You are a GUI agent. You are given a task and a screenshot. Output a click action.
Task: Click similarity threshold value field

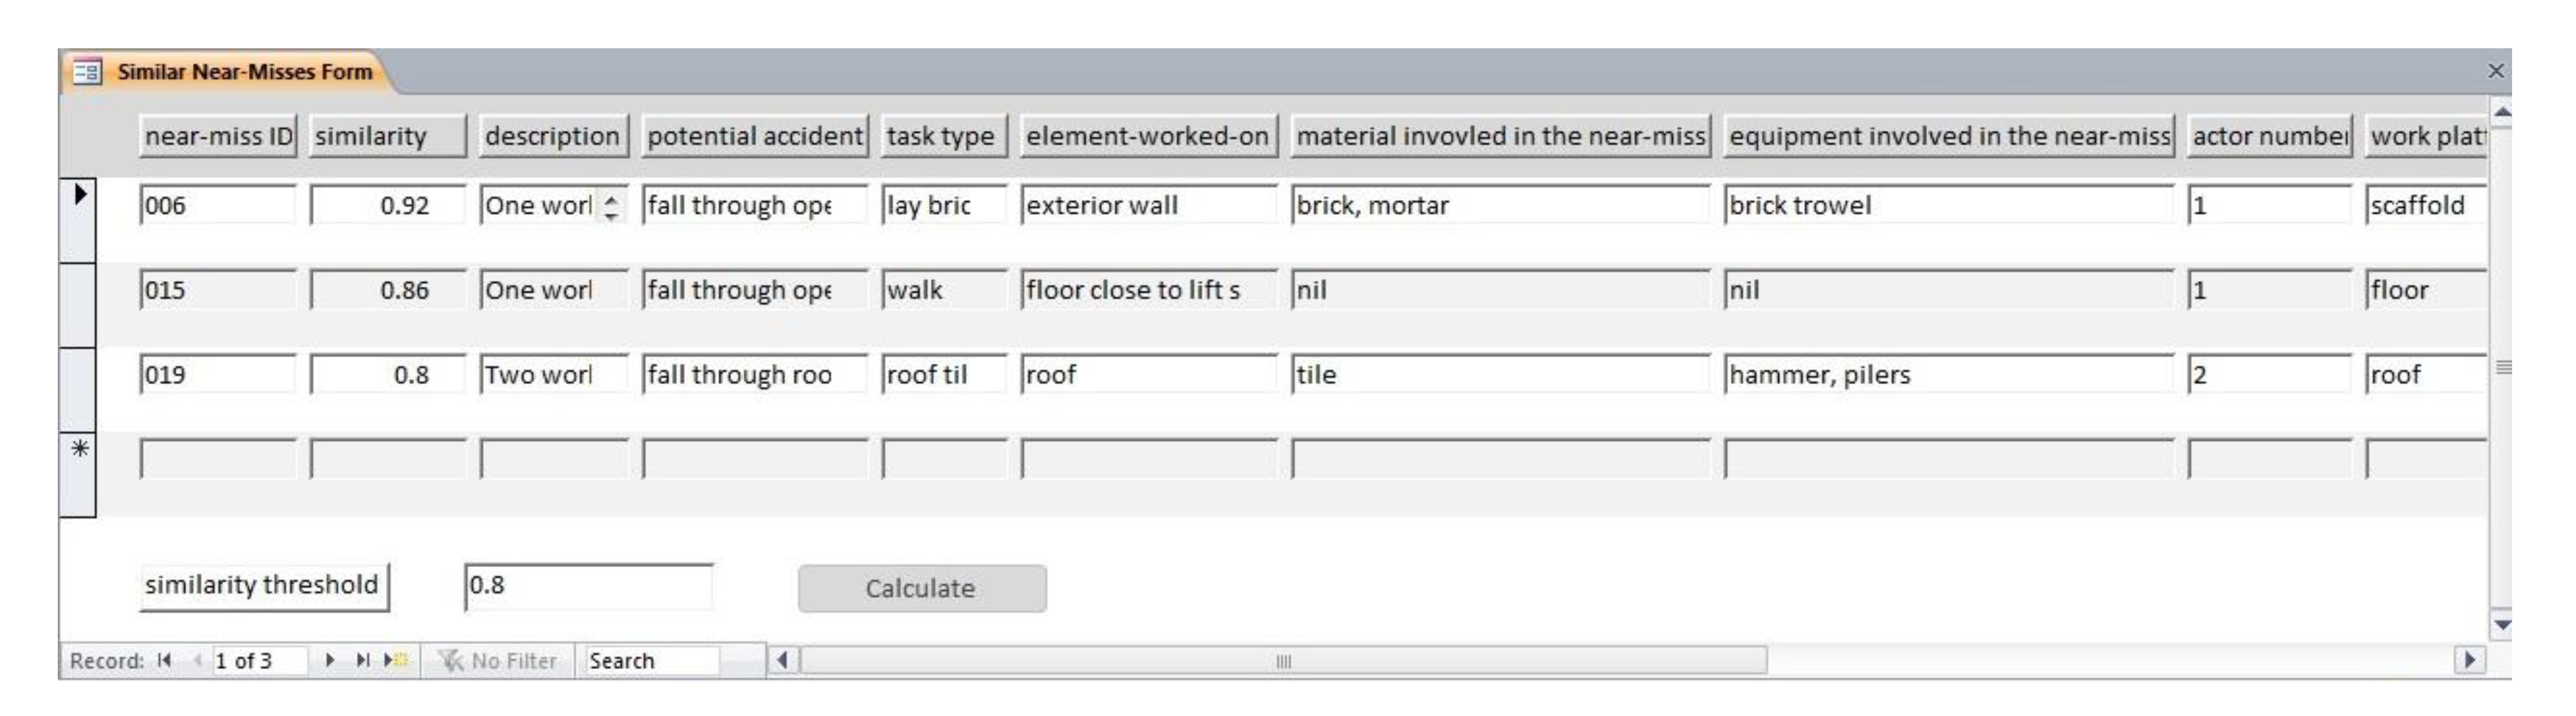(588, 585)
